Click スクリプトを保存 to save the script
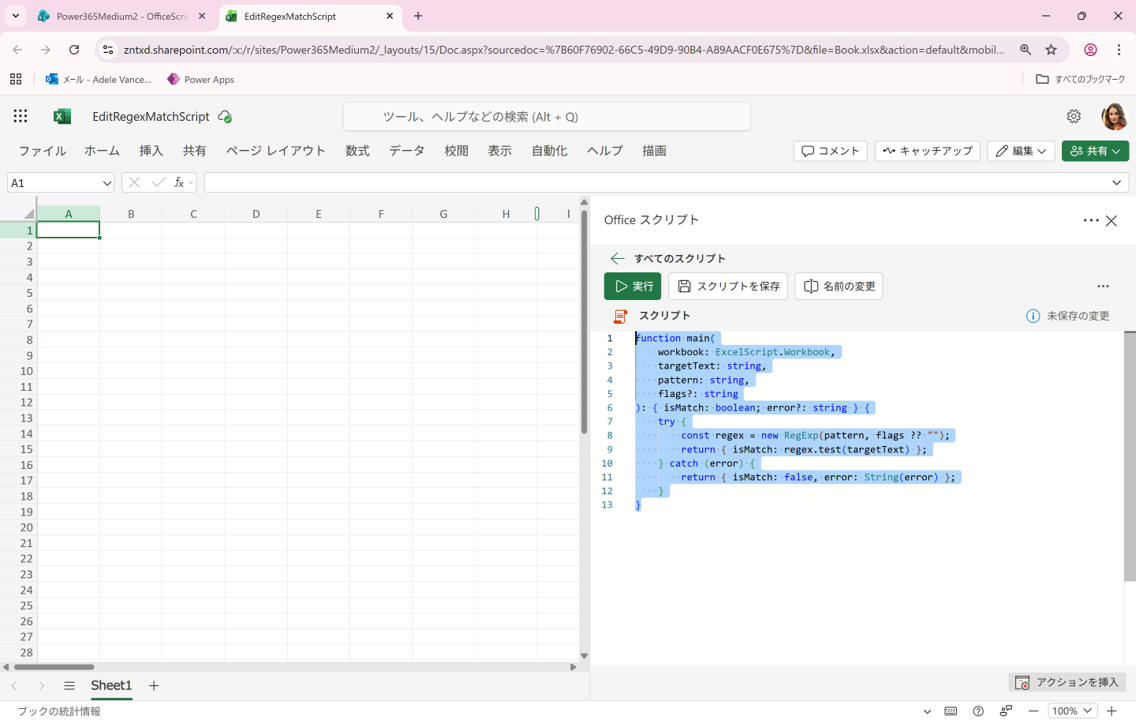The image size is (1136, 720). tap(727, 286)
